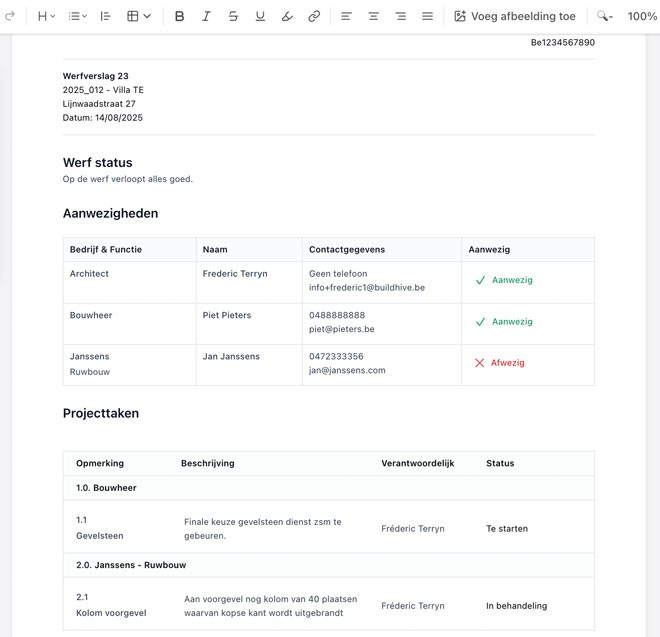Toggle bold formatting
Image resolution: width=660 pixels, height=637 pixels.
pos(180,16)
